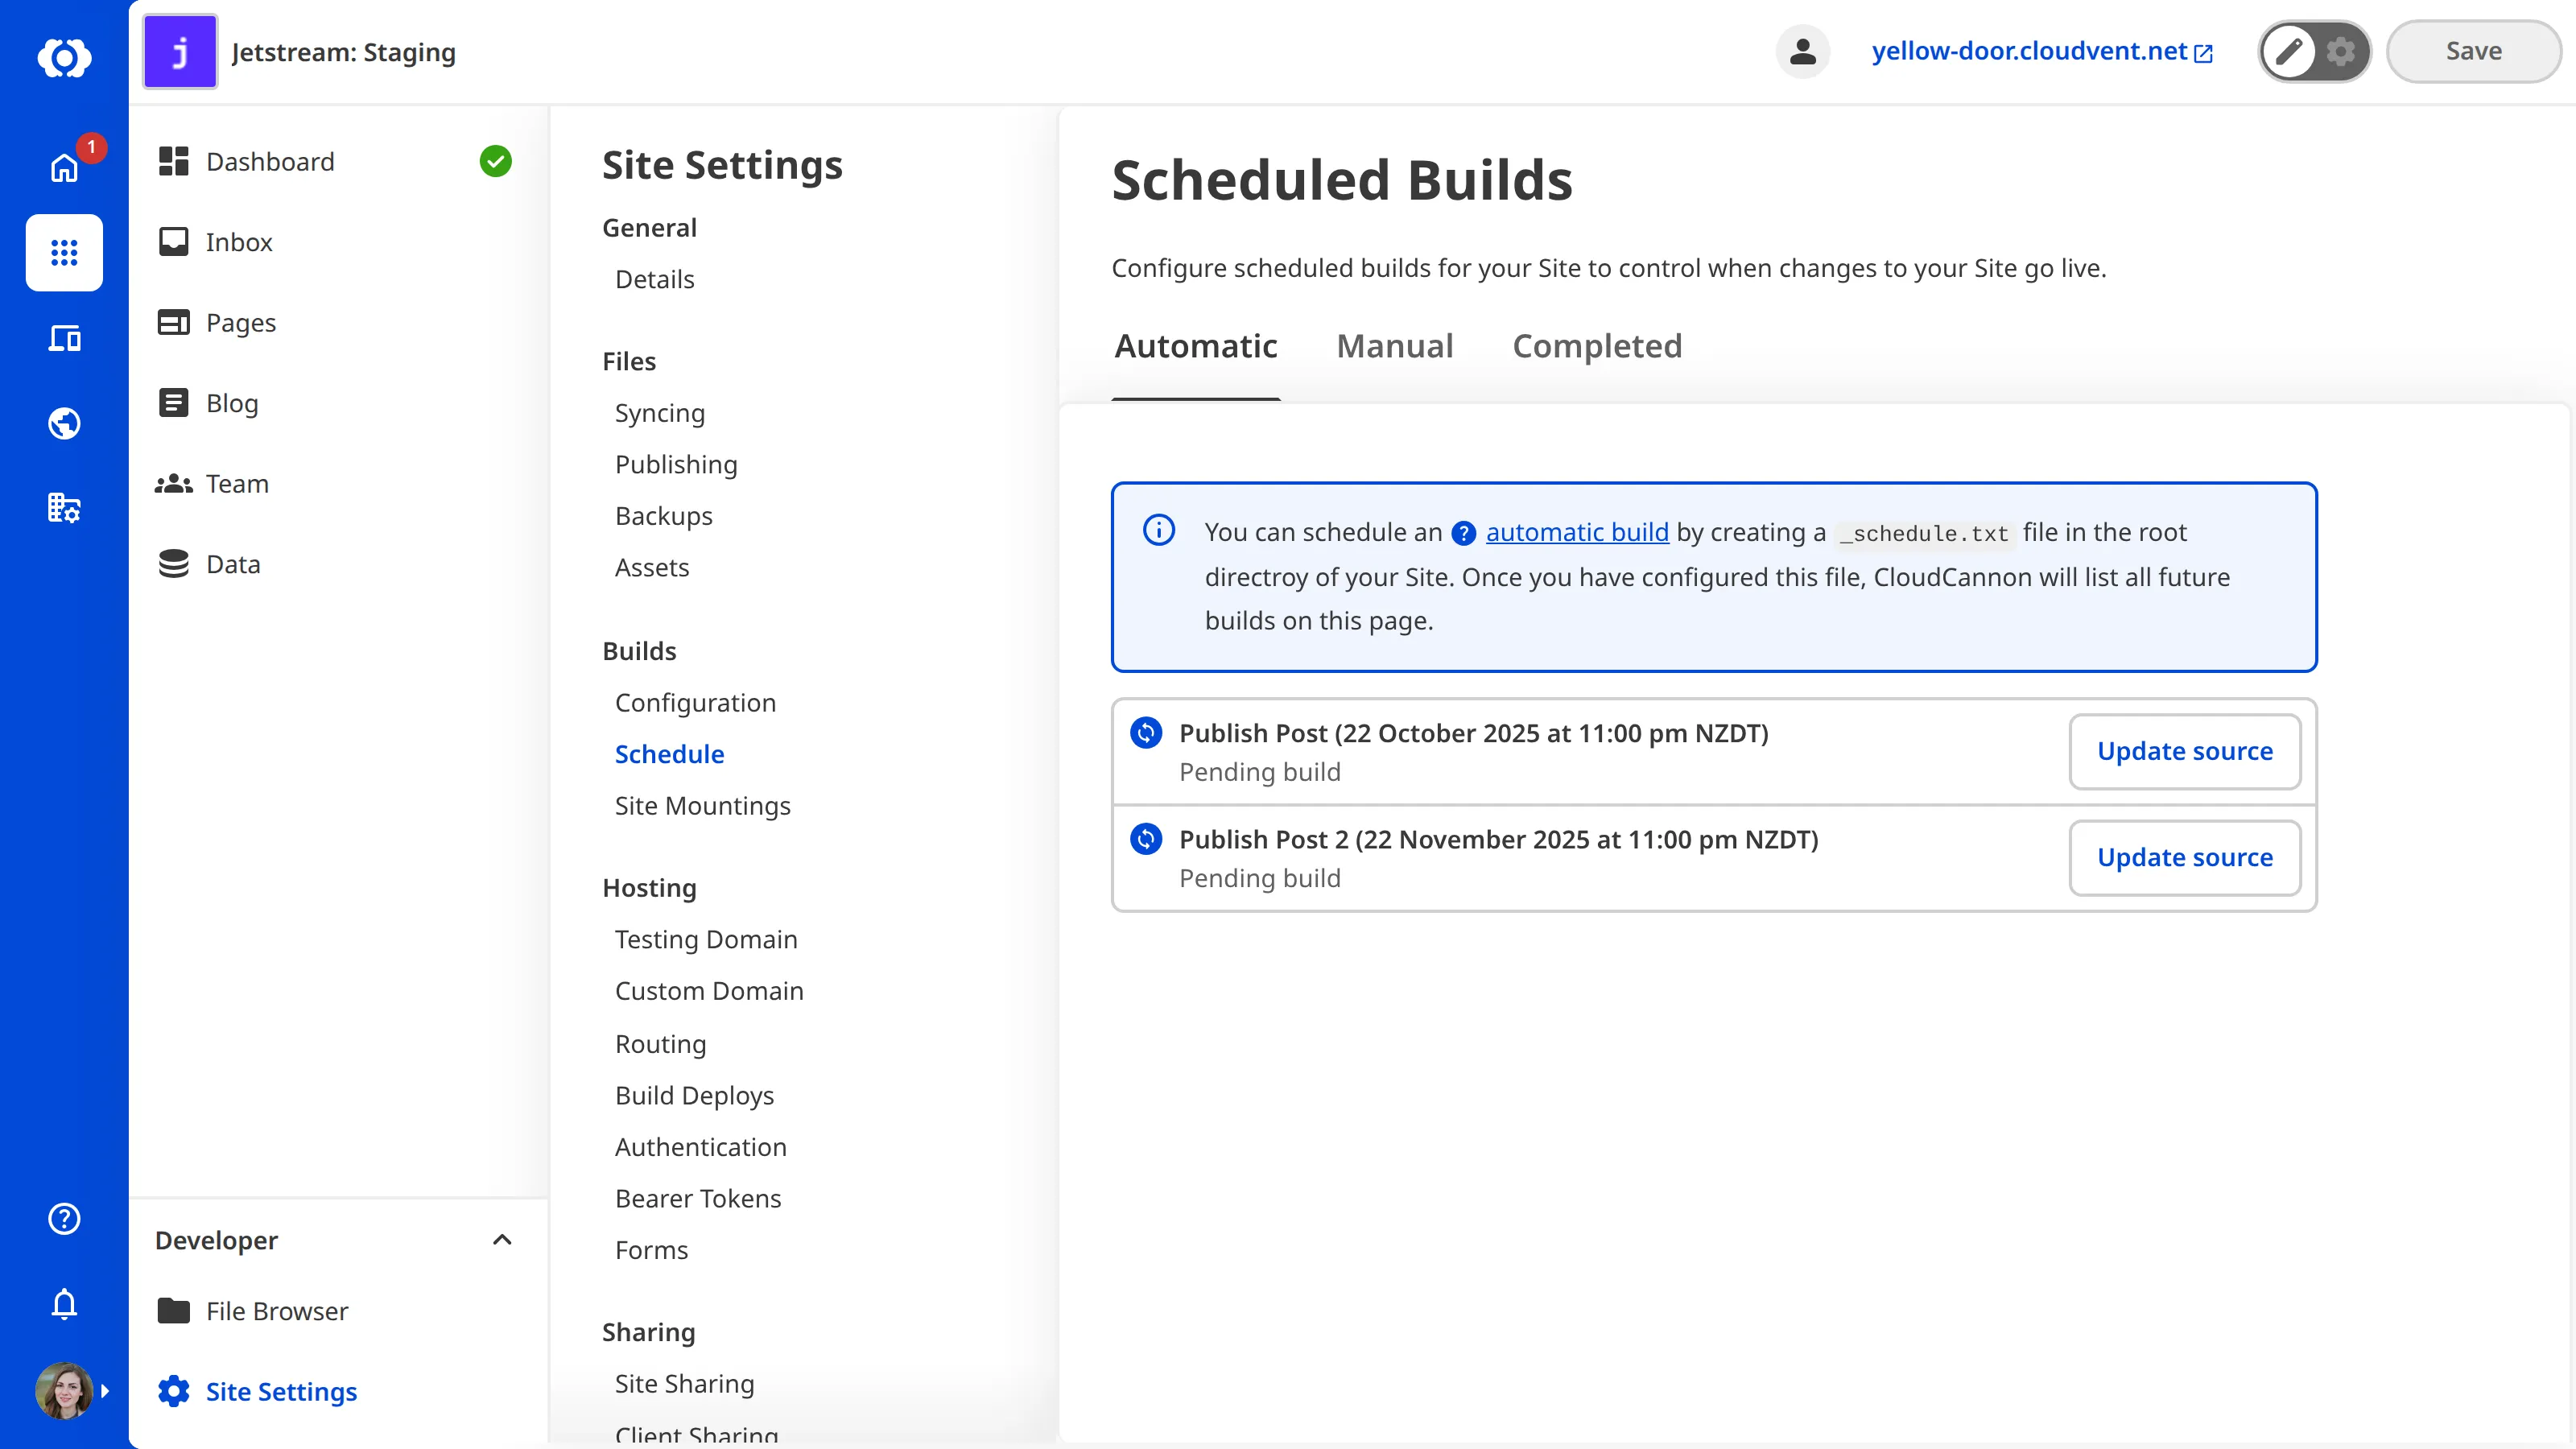Click the info icon in the blue notice

coord(1159,530)
